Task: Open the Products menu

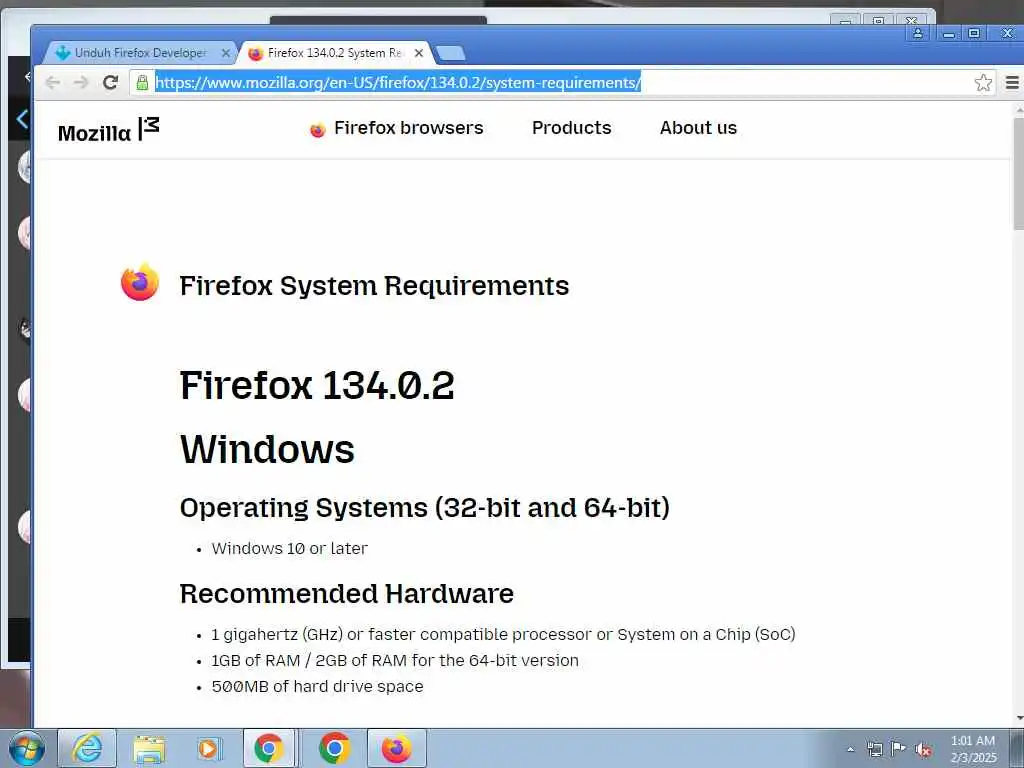Action: pos(571,128)
